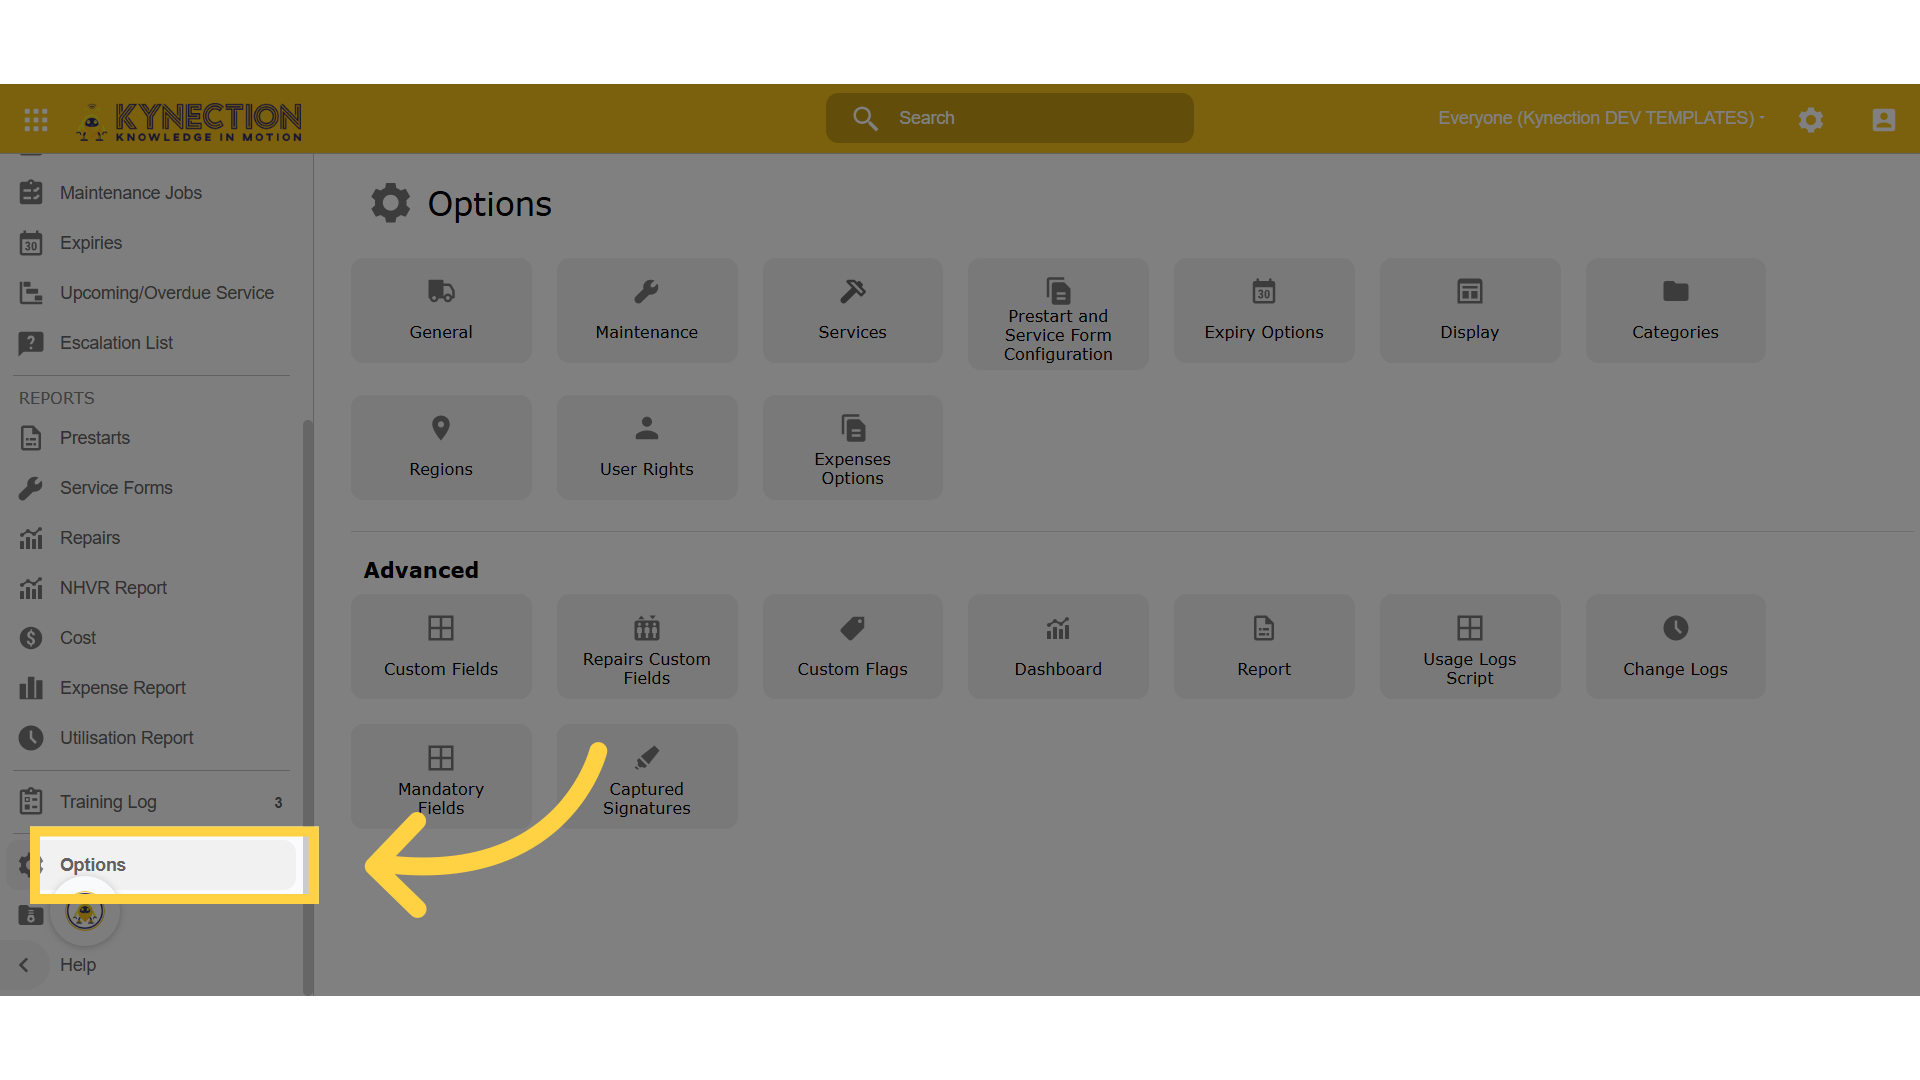Open the Display options tile

[1470, 310]
